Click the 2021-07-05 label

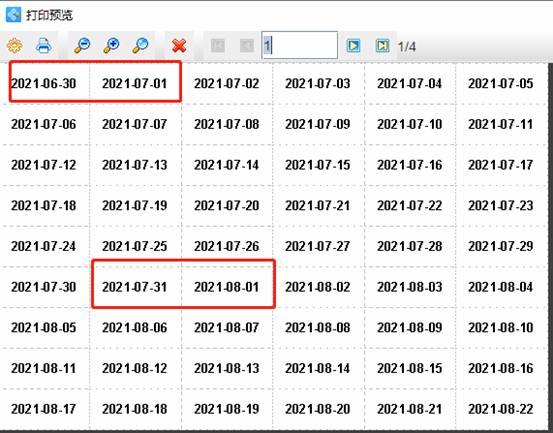tap(501, 84)
